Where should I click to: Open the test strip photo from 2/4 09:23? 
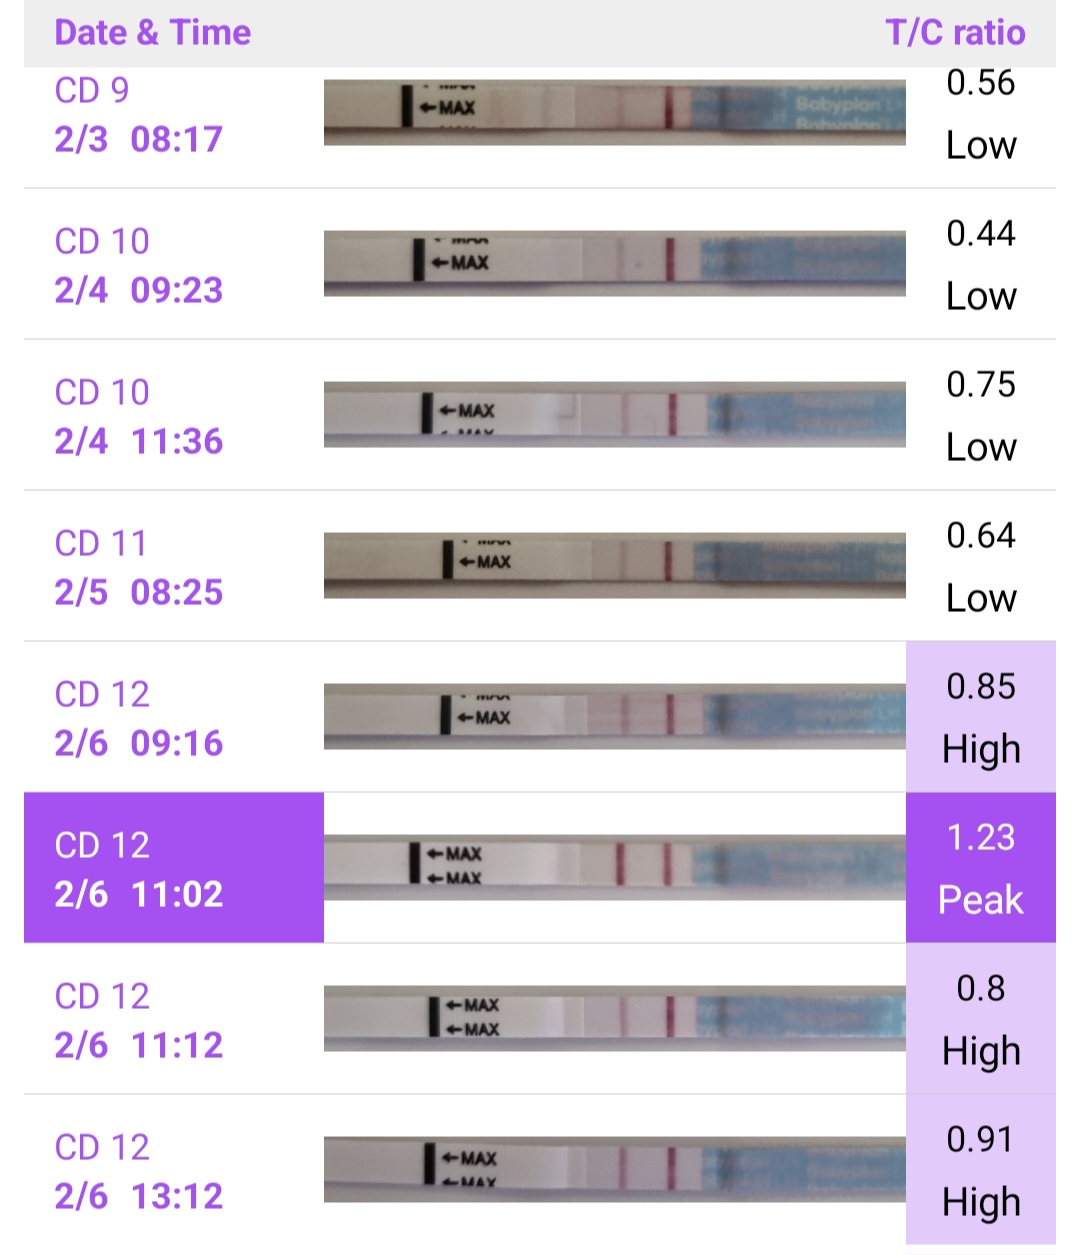[614, 263]
